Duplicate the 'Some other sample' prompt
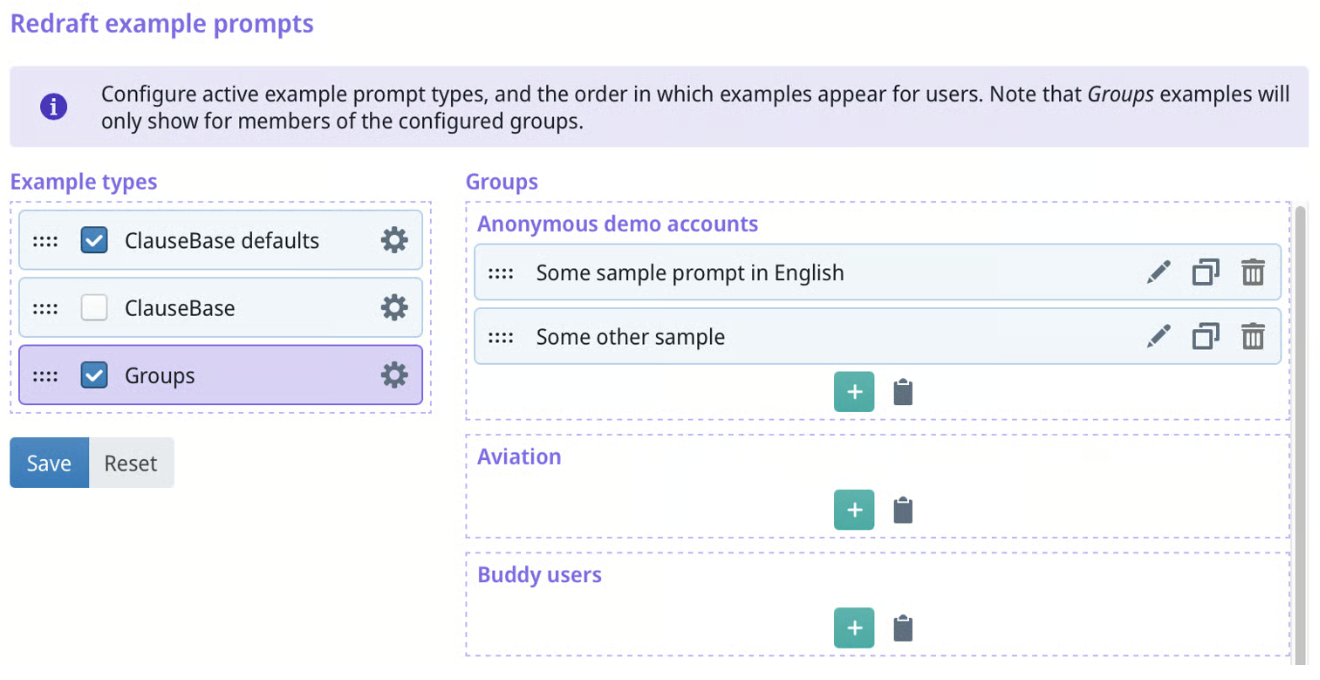 coord(1206,337)
